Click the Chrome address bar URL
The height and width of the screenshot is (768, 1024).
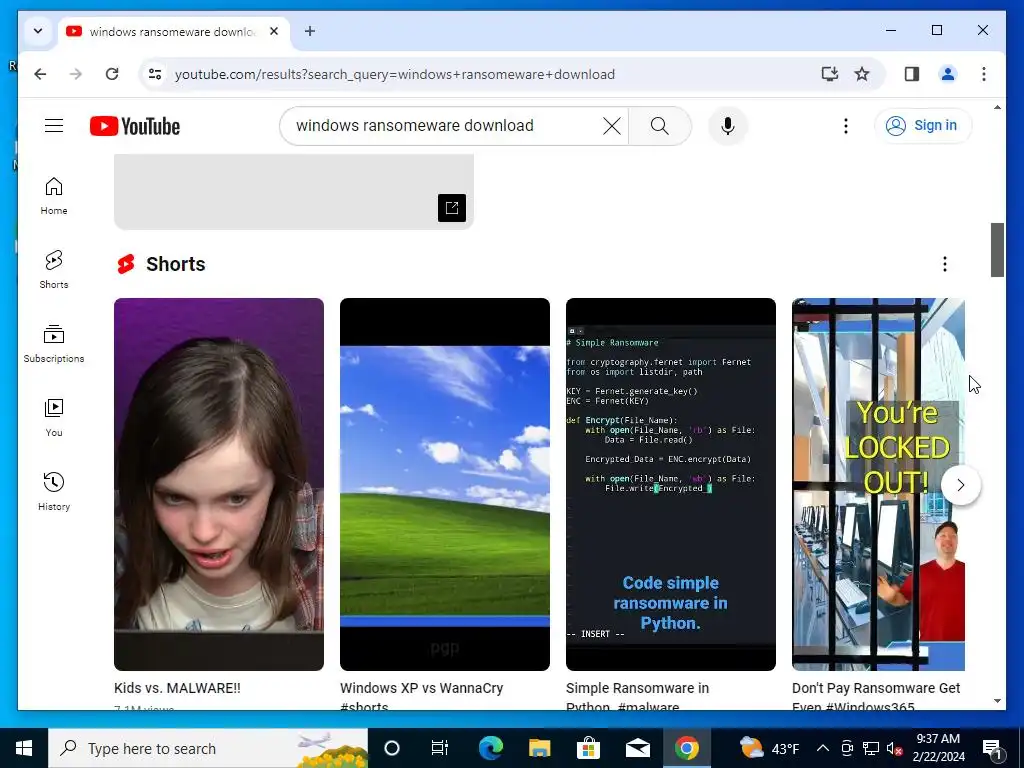coord(394,74)
